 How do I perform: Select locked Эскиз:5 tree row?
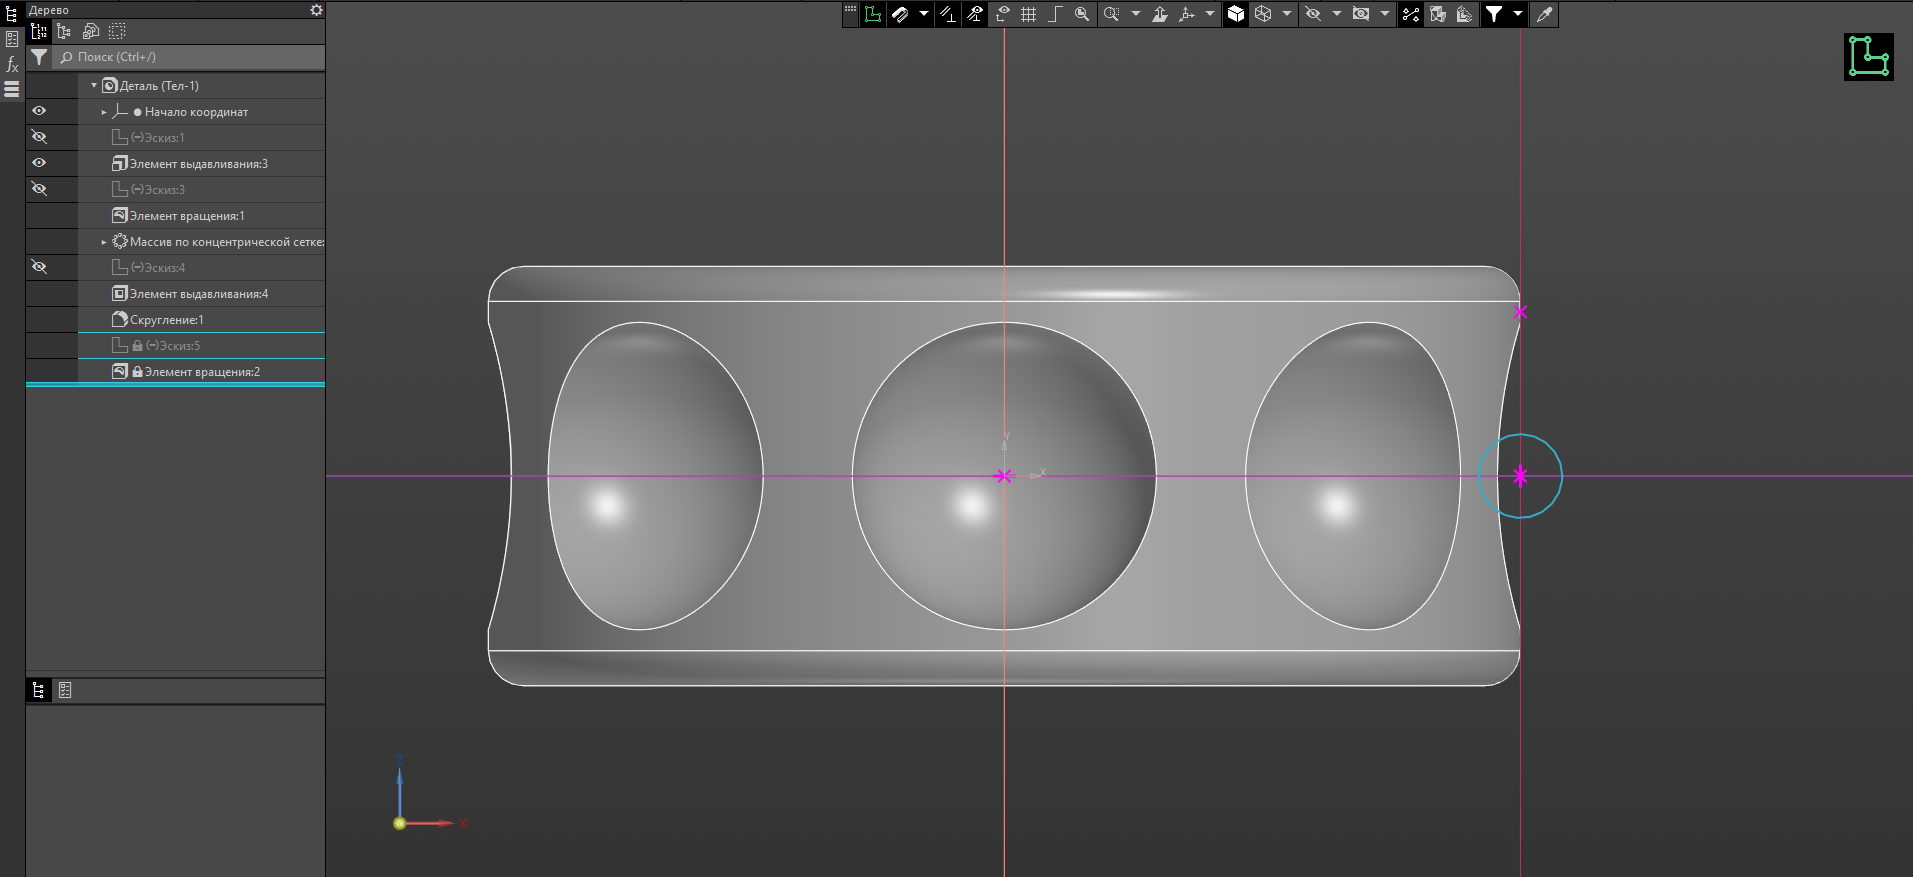point(201,346)
